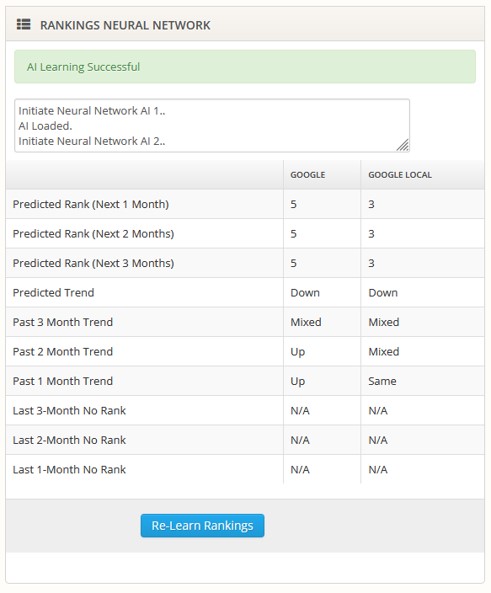Image resolution: width=491 pixels, height=593 pixels.
Task: Click the GOOGLE column header
Action: [x=308, y=175]
